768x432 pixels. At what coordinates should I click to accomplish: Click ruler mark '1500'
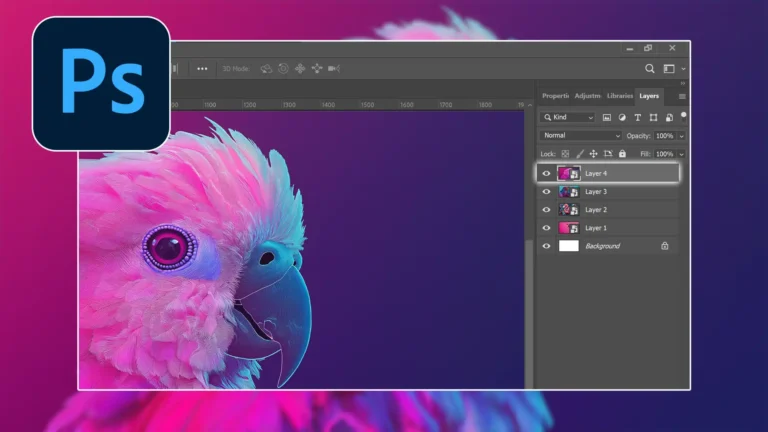pos(367,105)
